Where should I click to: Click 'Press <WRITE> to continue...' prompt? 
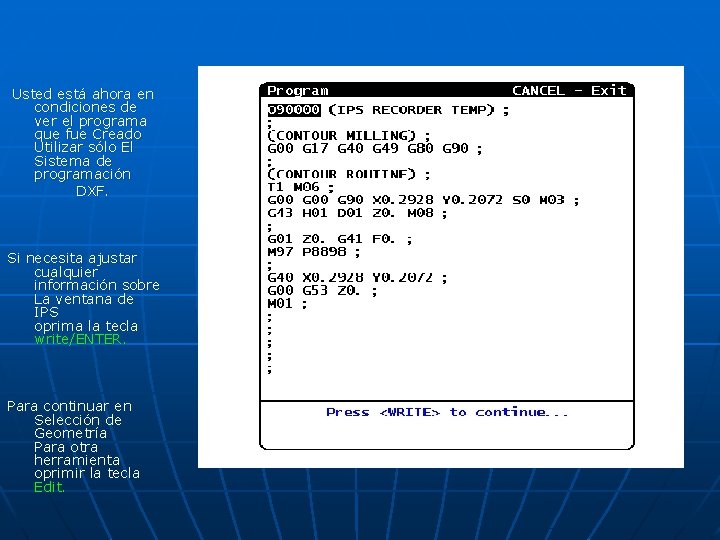[447, 412]
